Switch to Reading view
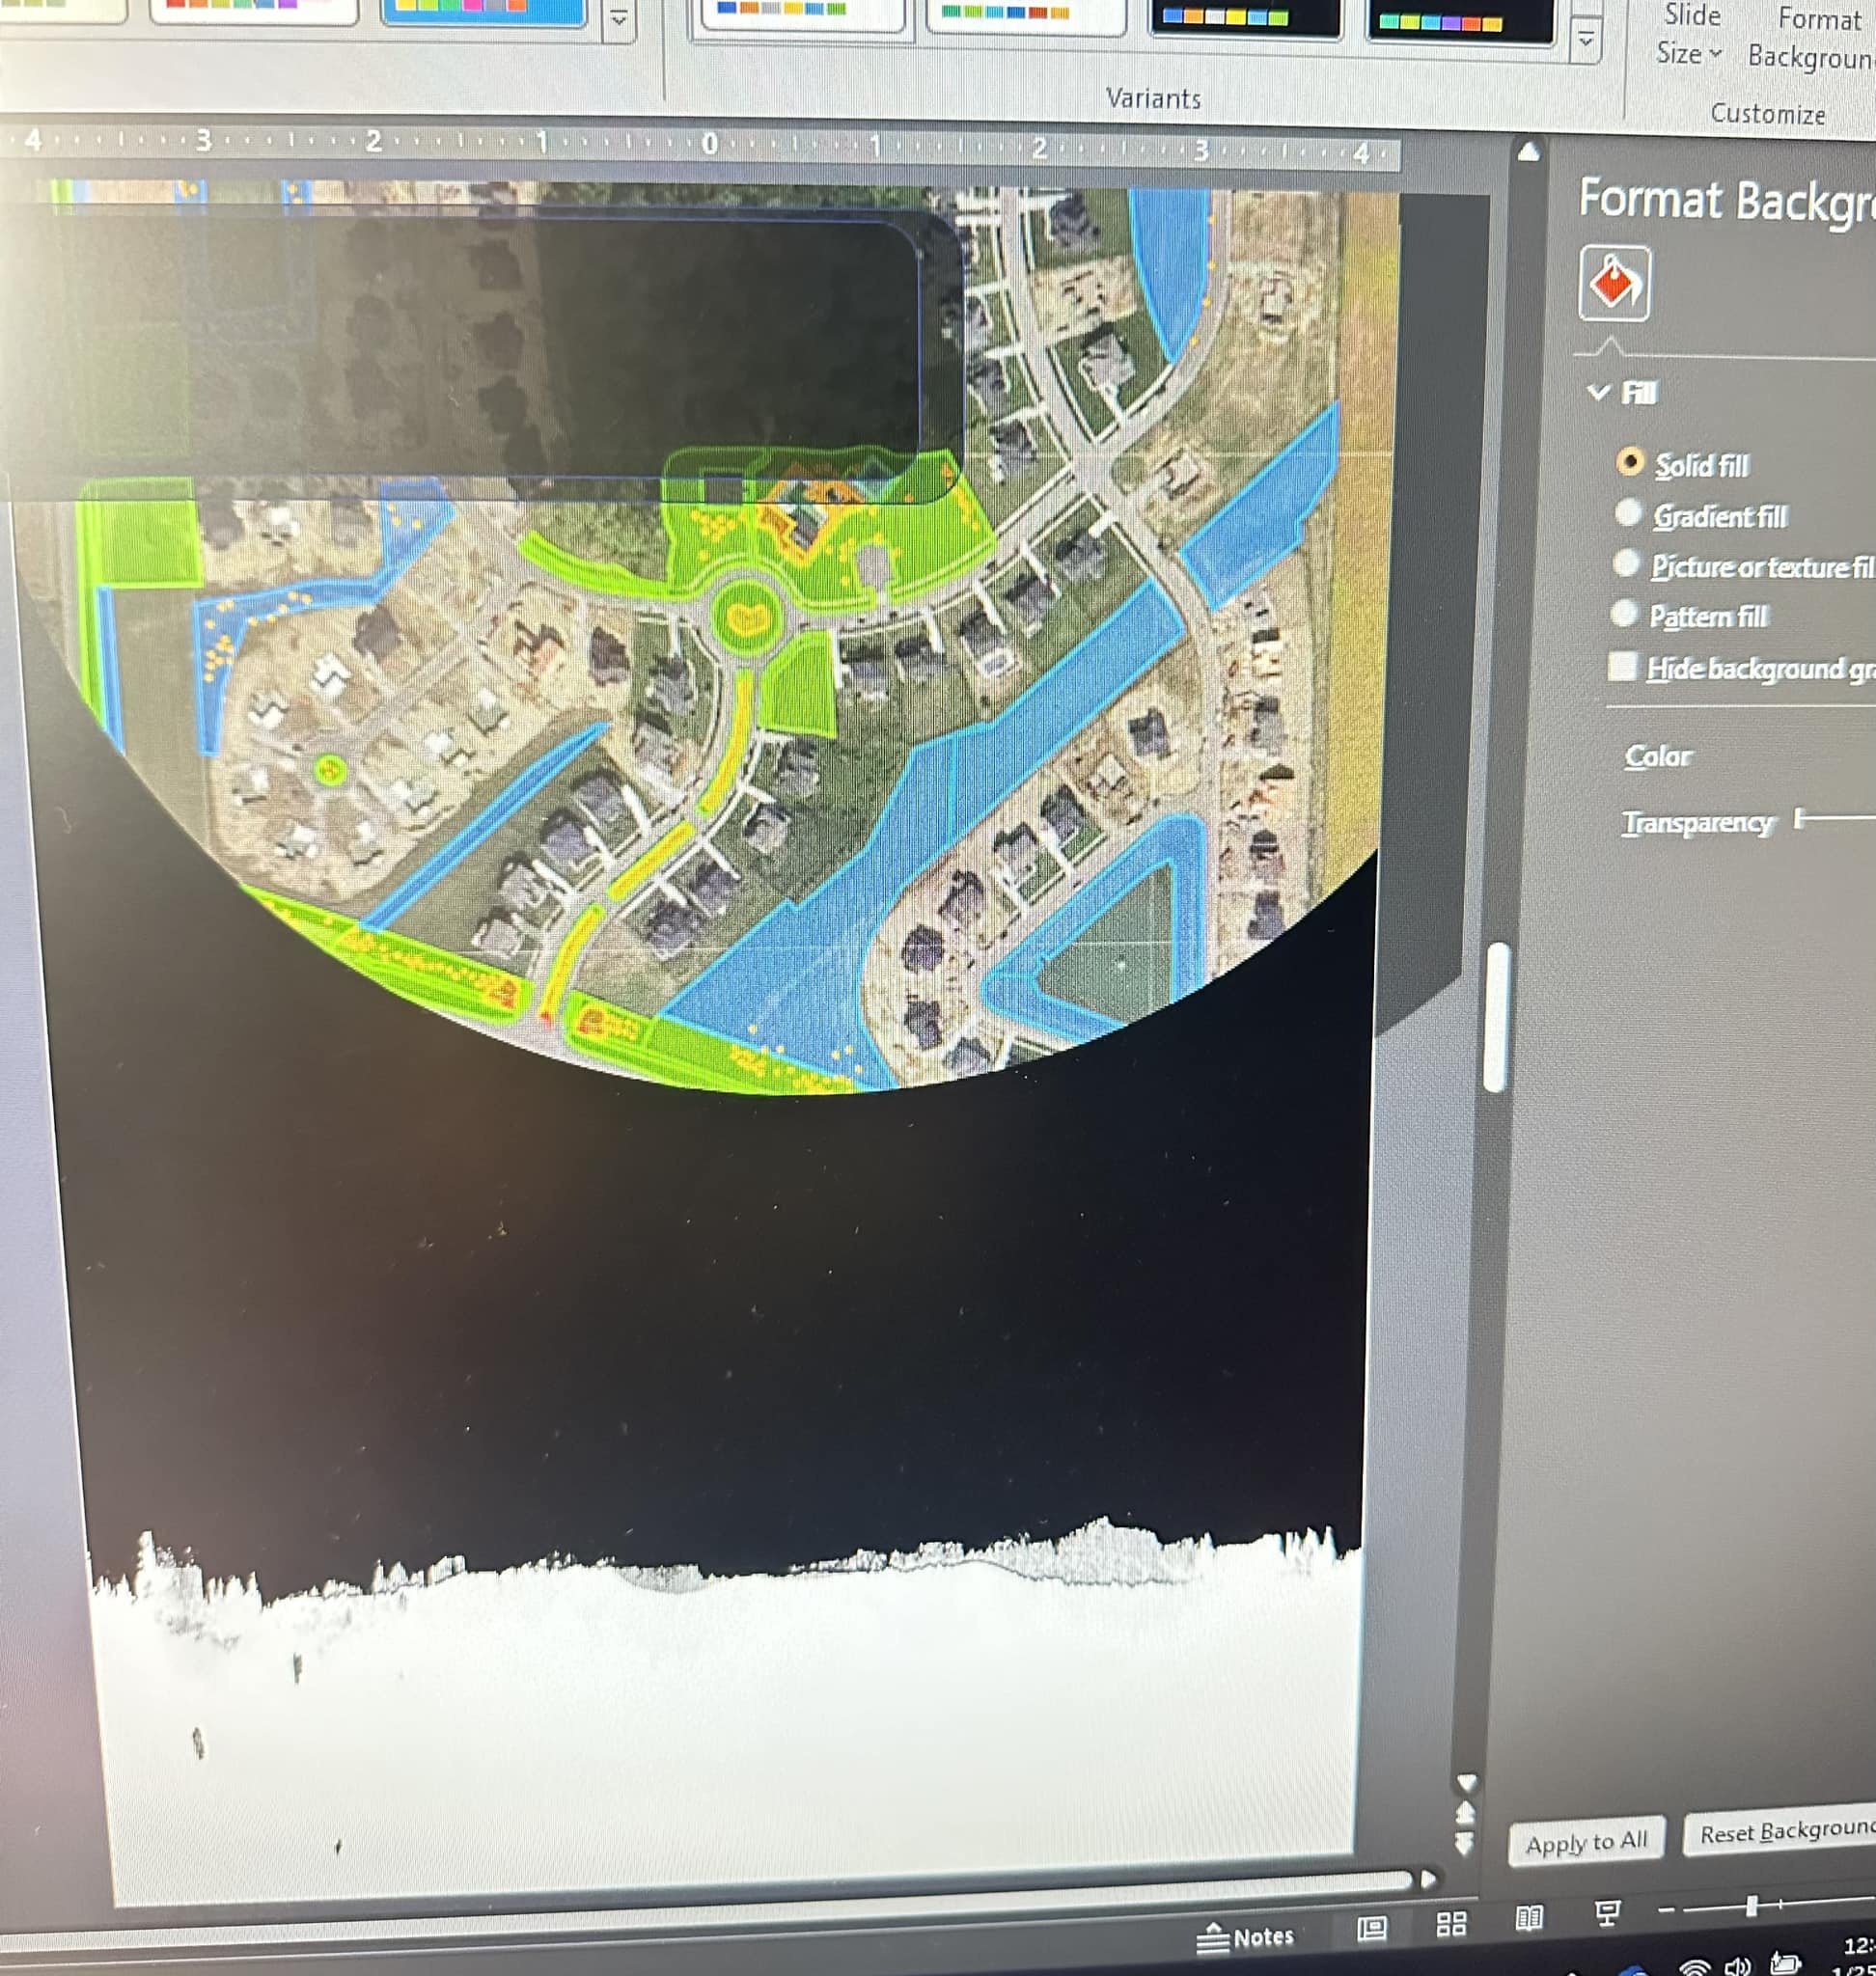Image resolution: width=1876 pixels, height=1976 pixels. pos(1529,1917)
